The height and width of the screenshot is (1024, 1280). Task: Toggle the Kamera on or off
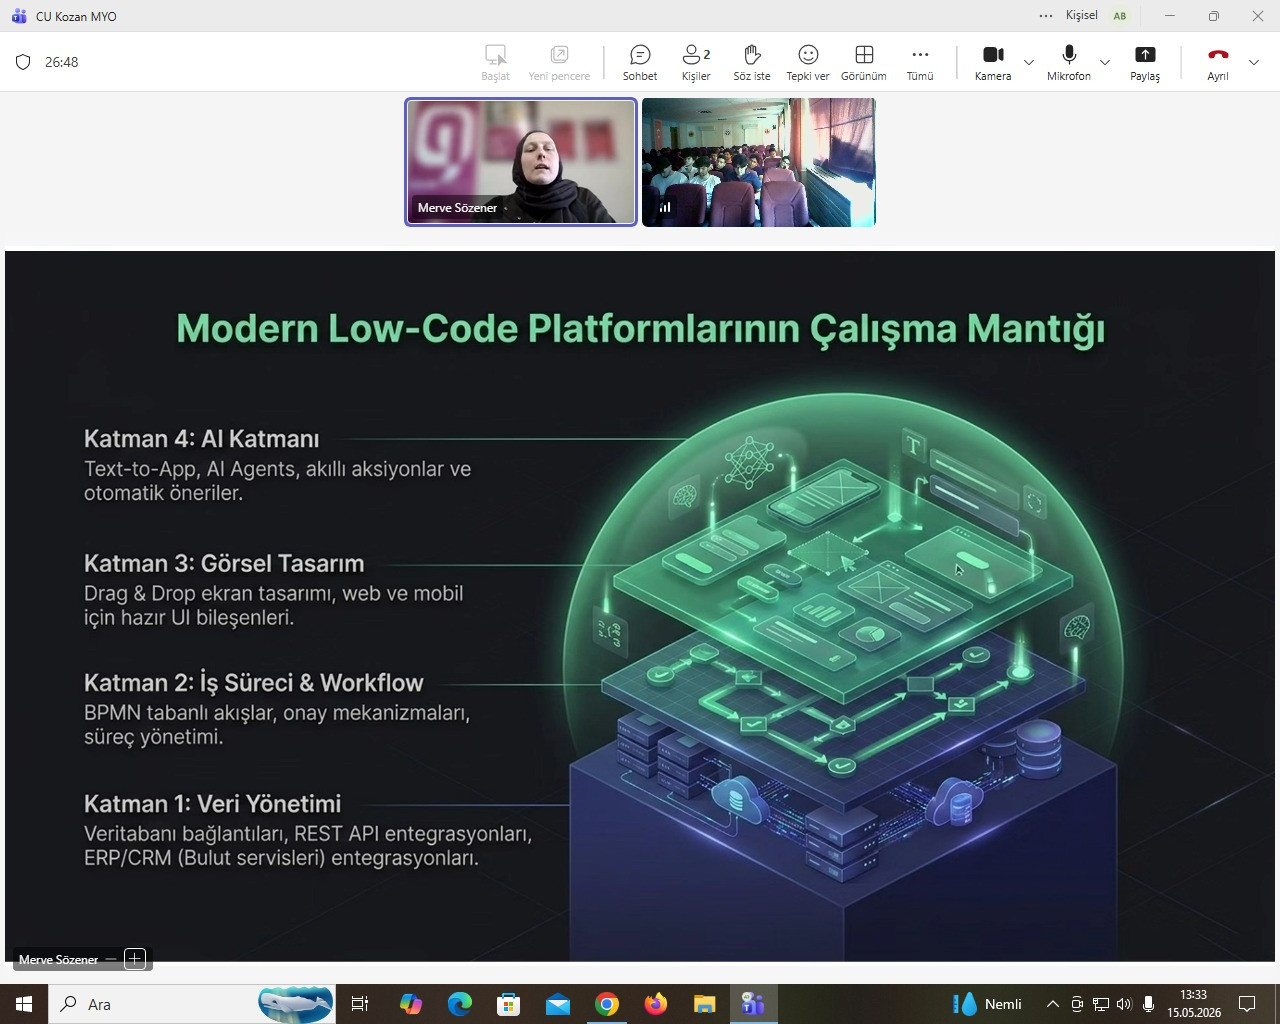pyautogui.click(x=993, y=63)
